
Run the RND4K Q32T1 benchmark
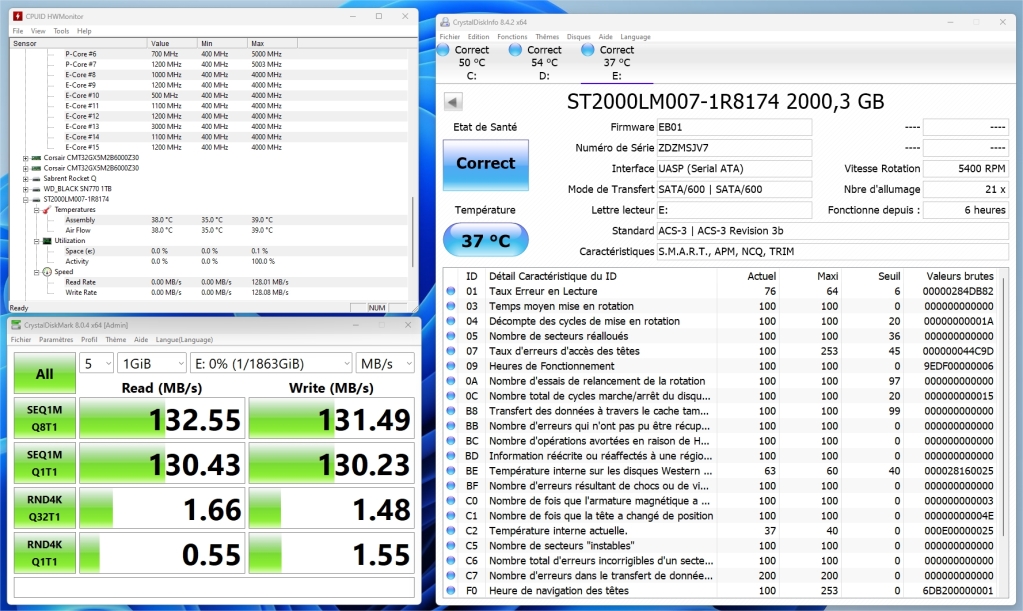pos(44,508)
